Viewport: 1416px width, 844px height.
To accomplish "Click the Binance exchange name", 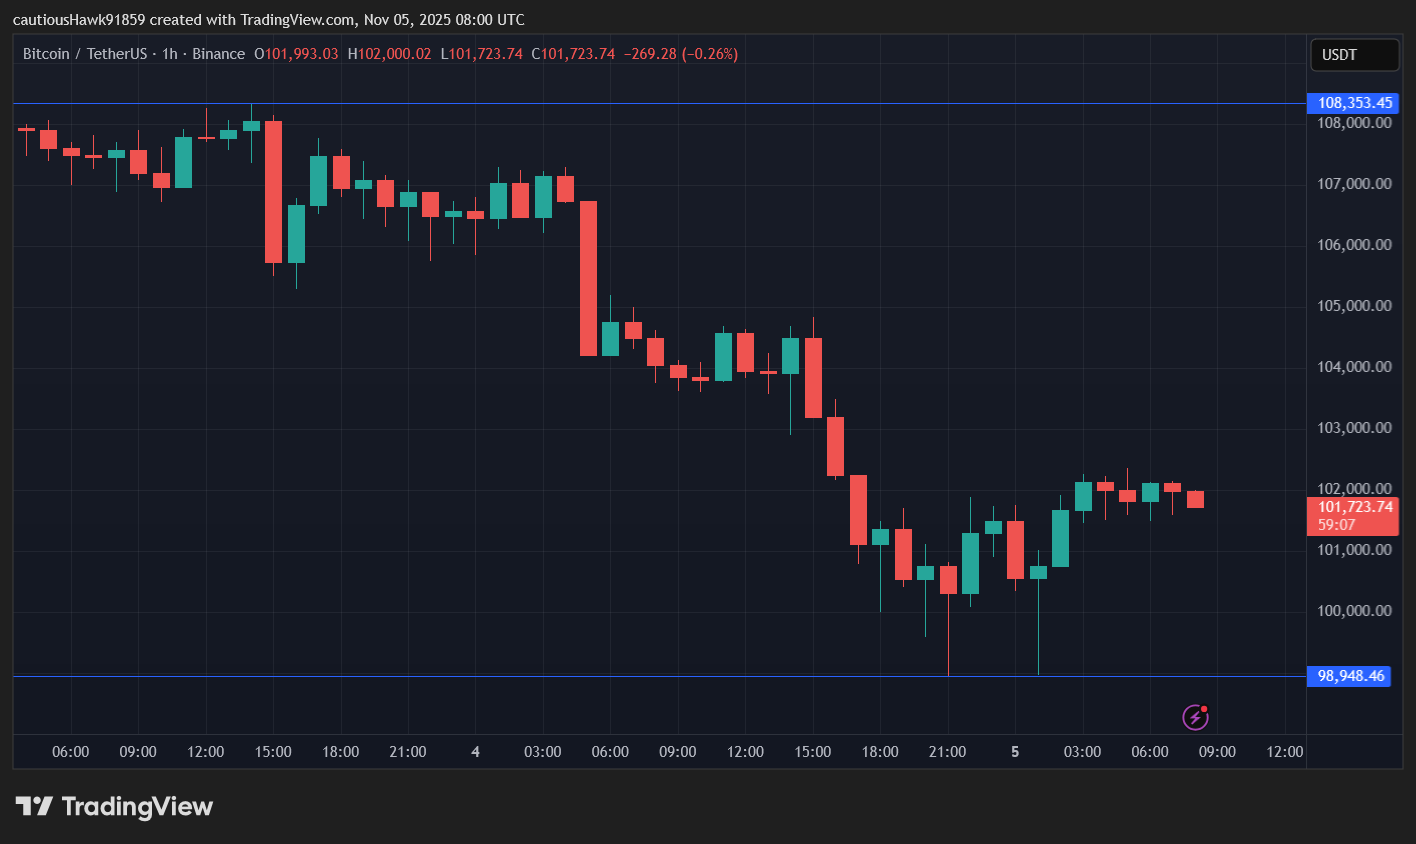I will click(219, 54).
